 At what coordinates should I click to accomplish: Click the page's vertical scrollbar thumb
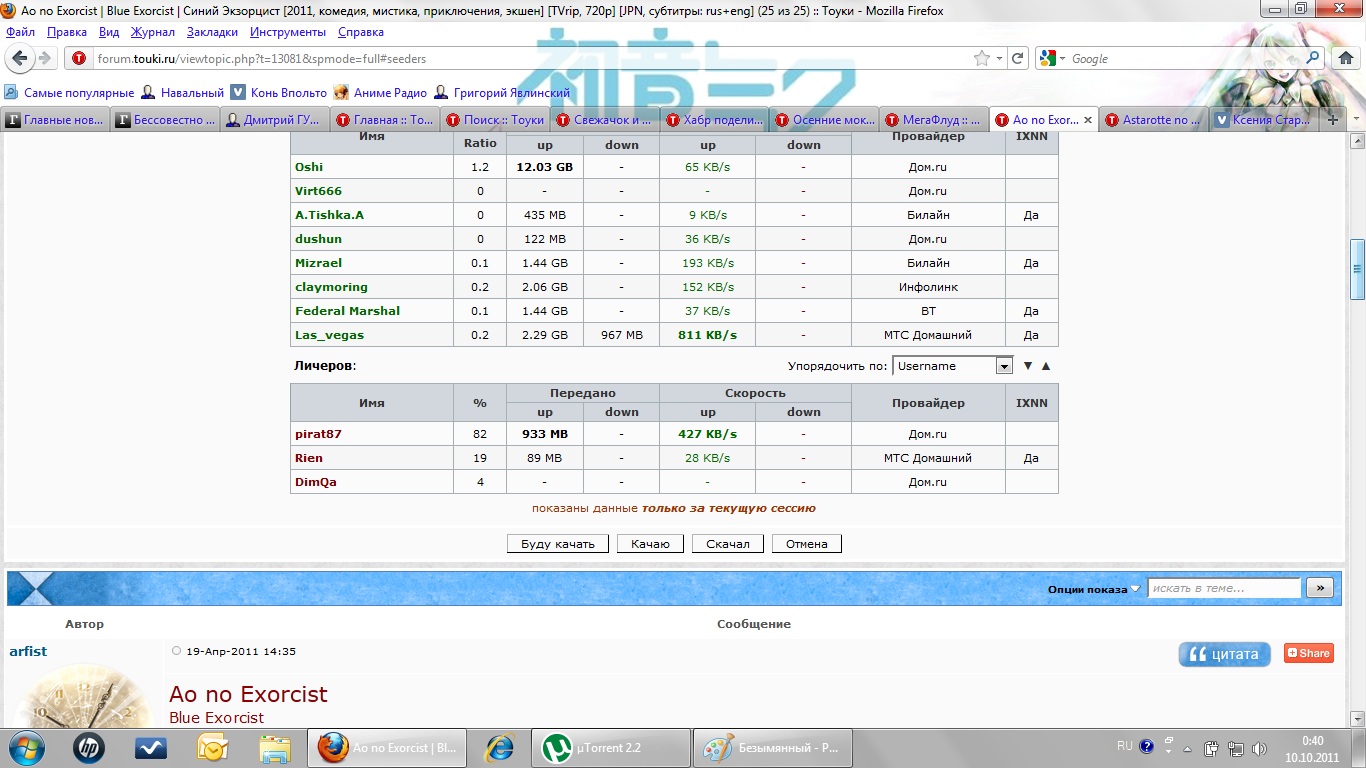(1357, 268)
